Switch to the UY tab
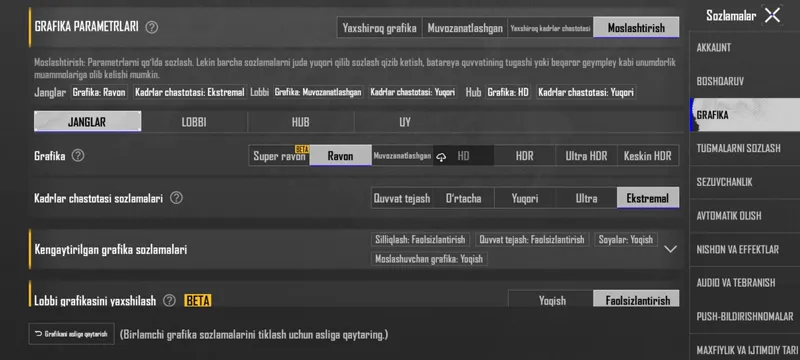Screen dimensions: 800x360 pos(405,122)
